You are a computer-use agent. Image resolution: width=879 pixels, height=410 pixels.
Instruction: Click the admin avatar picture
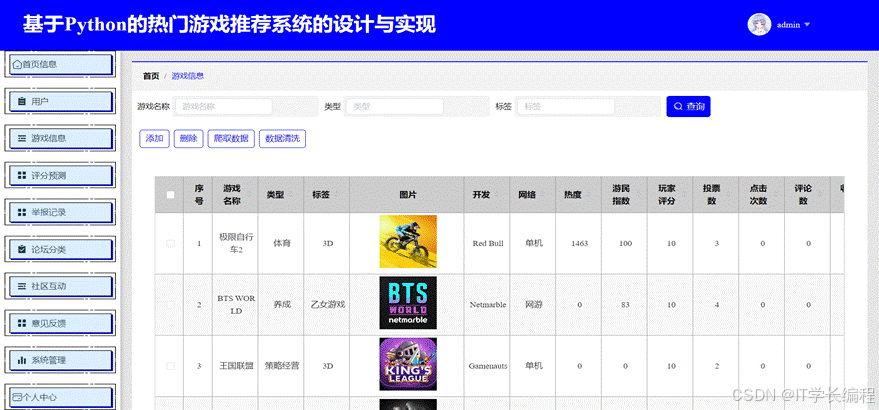click(760, 24)
